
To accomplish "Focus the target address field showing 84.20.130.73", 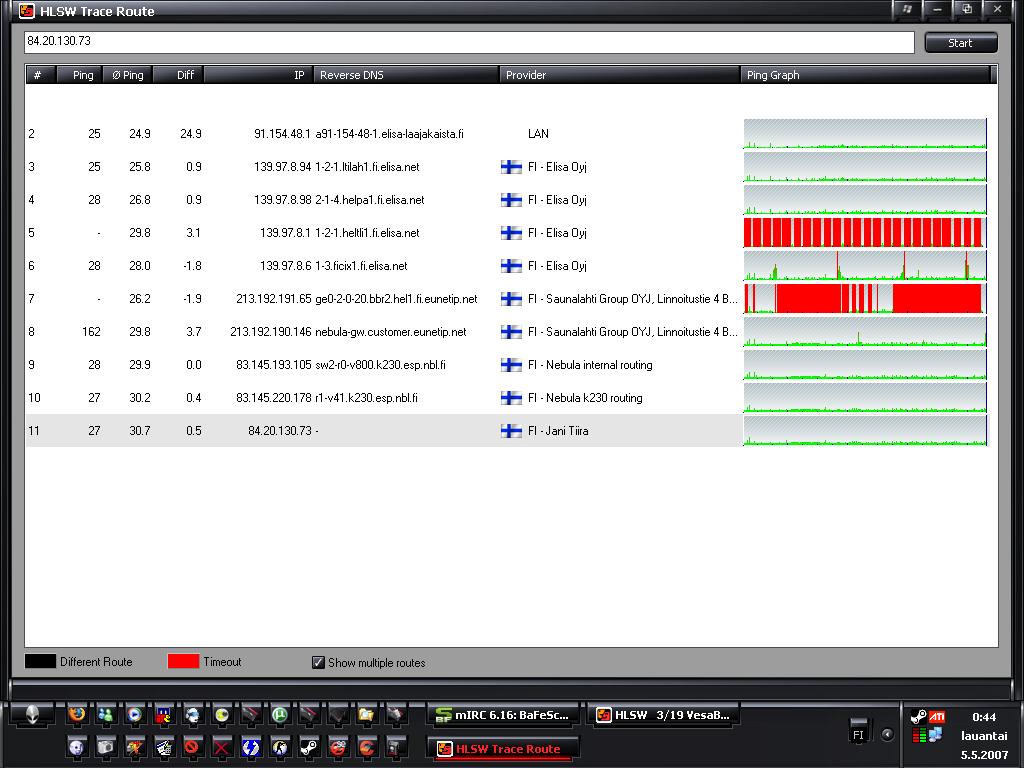I will coord(469,42).
